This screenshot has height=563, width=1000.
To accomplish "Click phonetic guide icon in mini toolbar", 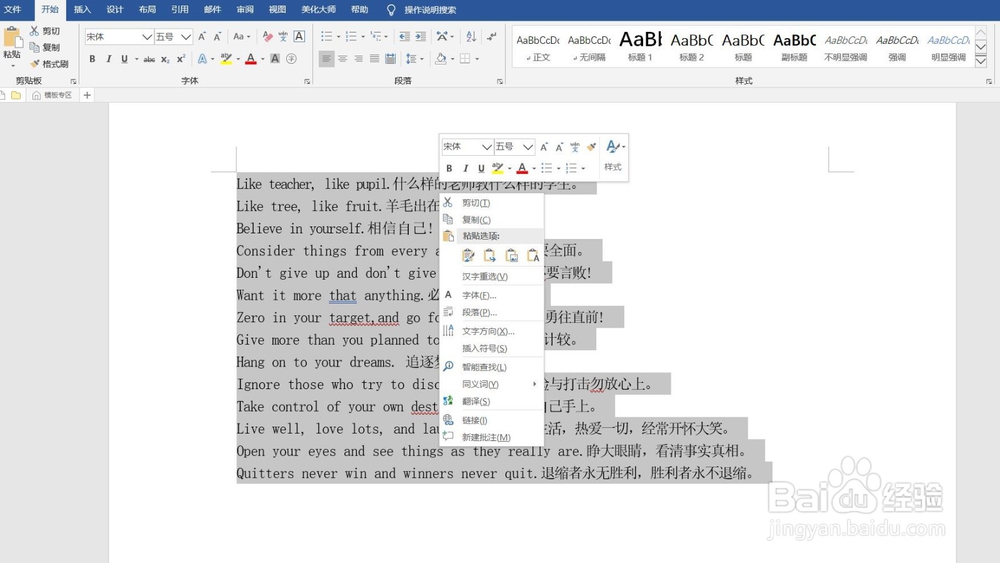I will pos(575,147).
